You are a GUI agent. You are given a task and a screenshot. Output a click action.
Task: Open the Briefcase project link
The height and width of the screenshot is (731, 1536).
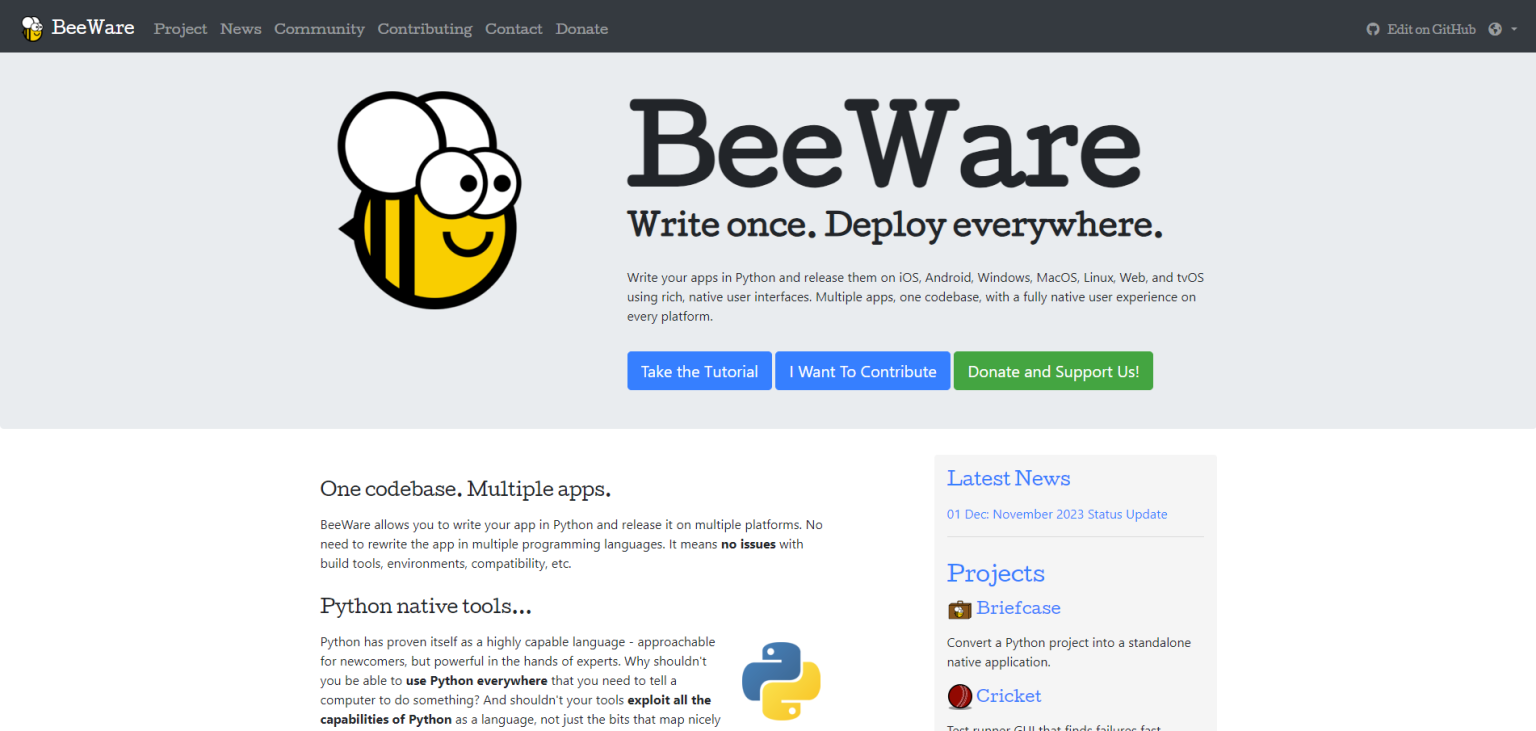(x=1018, y=608)
